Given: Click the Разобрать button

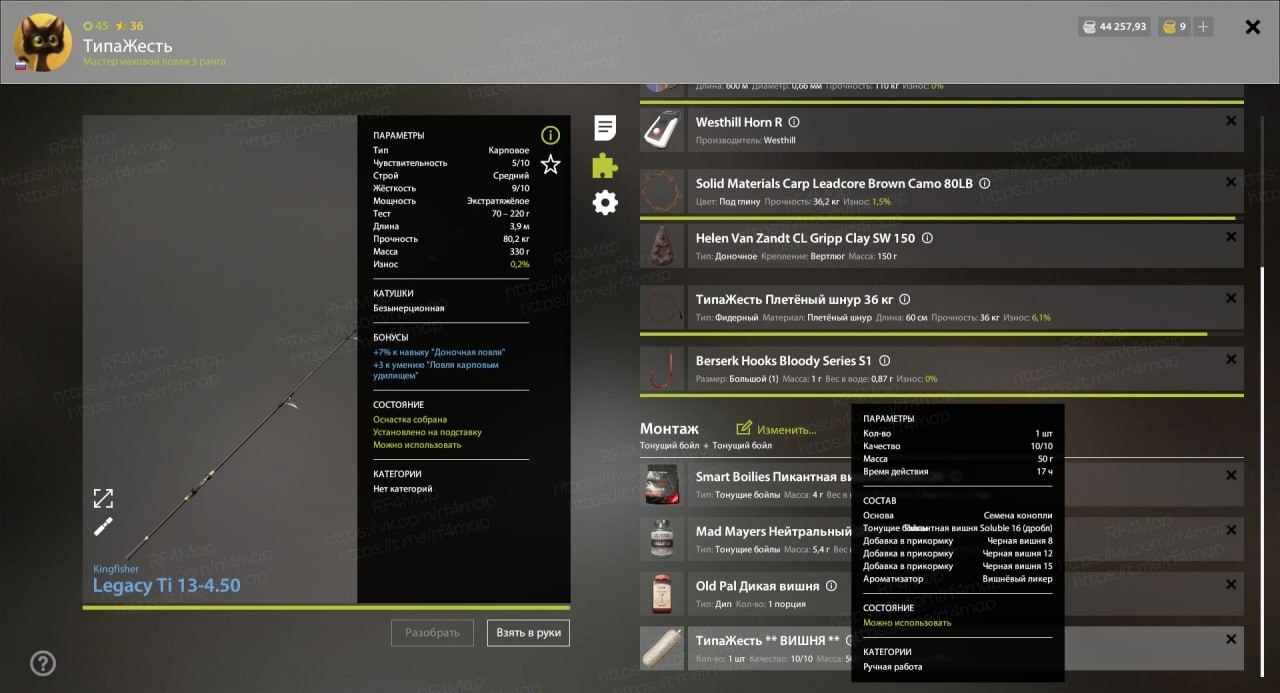Looking at the screenshot, I should pyautogui.click(x=432, y=632).
